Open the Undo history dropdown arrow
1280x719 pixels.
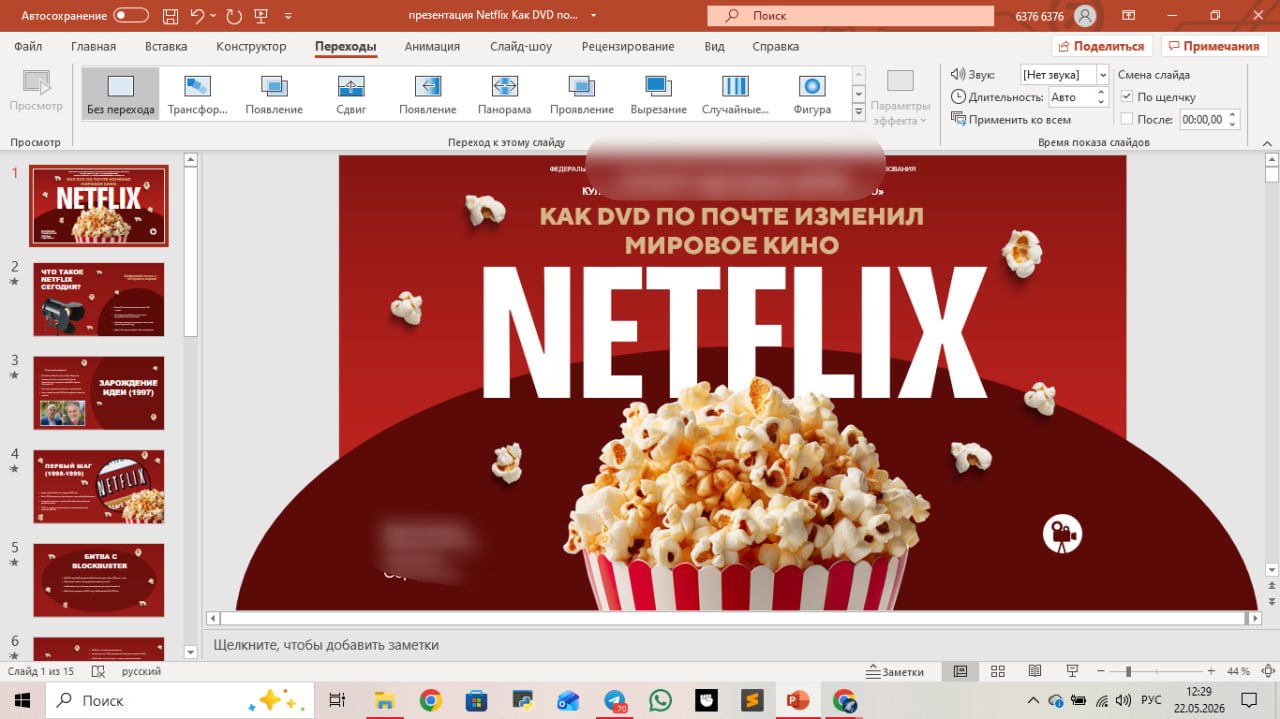coord(215,16)
